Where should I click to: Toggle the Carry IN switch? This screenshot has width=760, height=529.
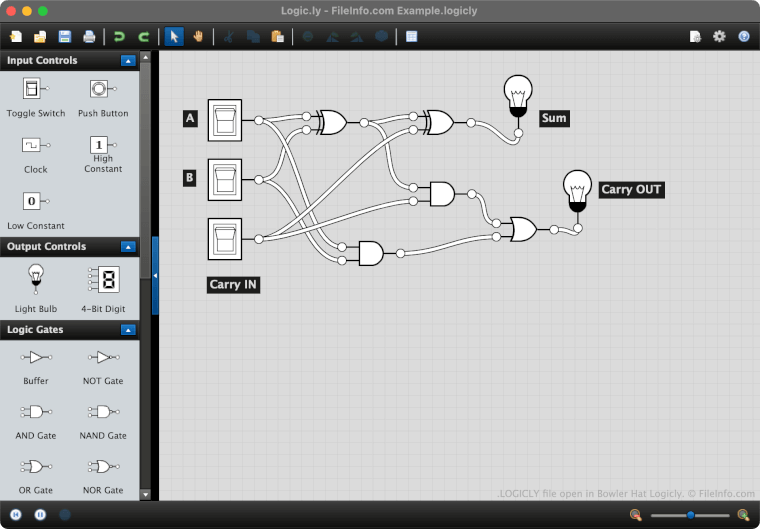224,239
